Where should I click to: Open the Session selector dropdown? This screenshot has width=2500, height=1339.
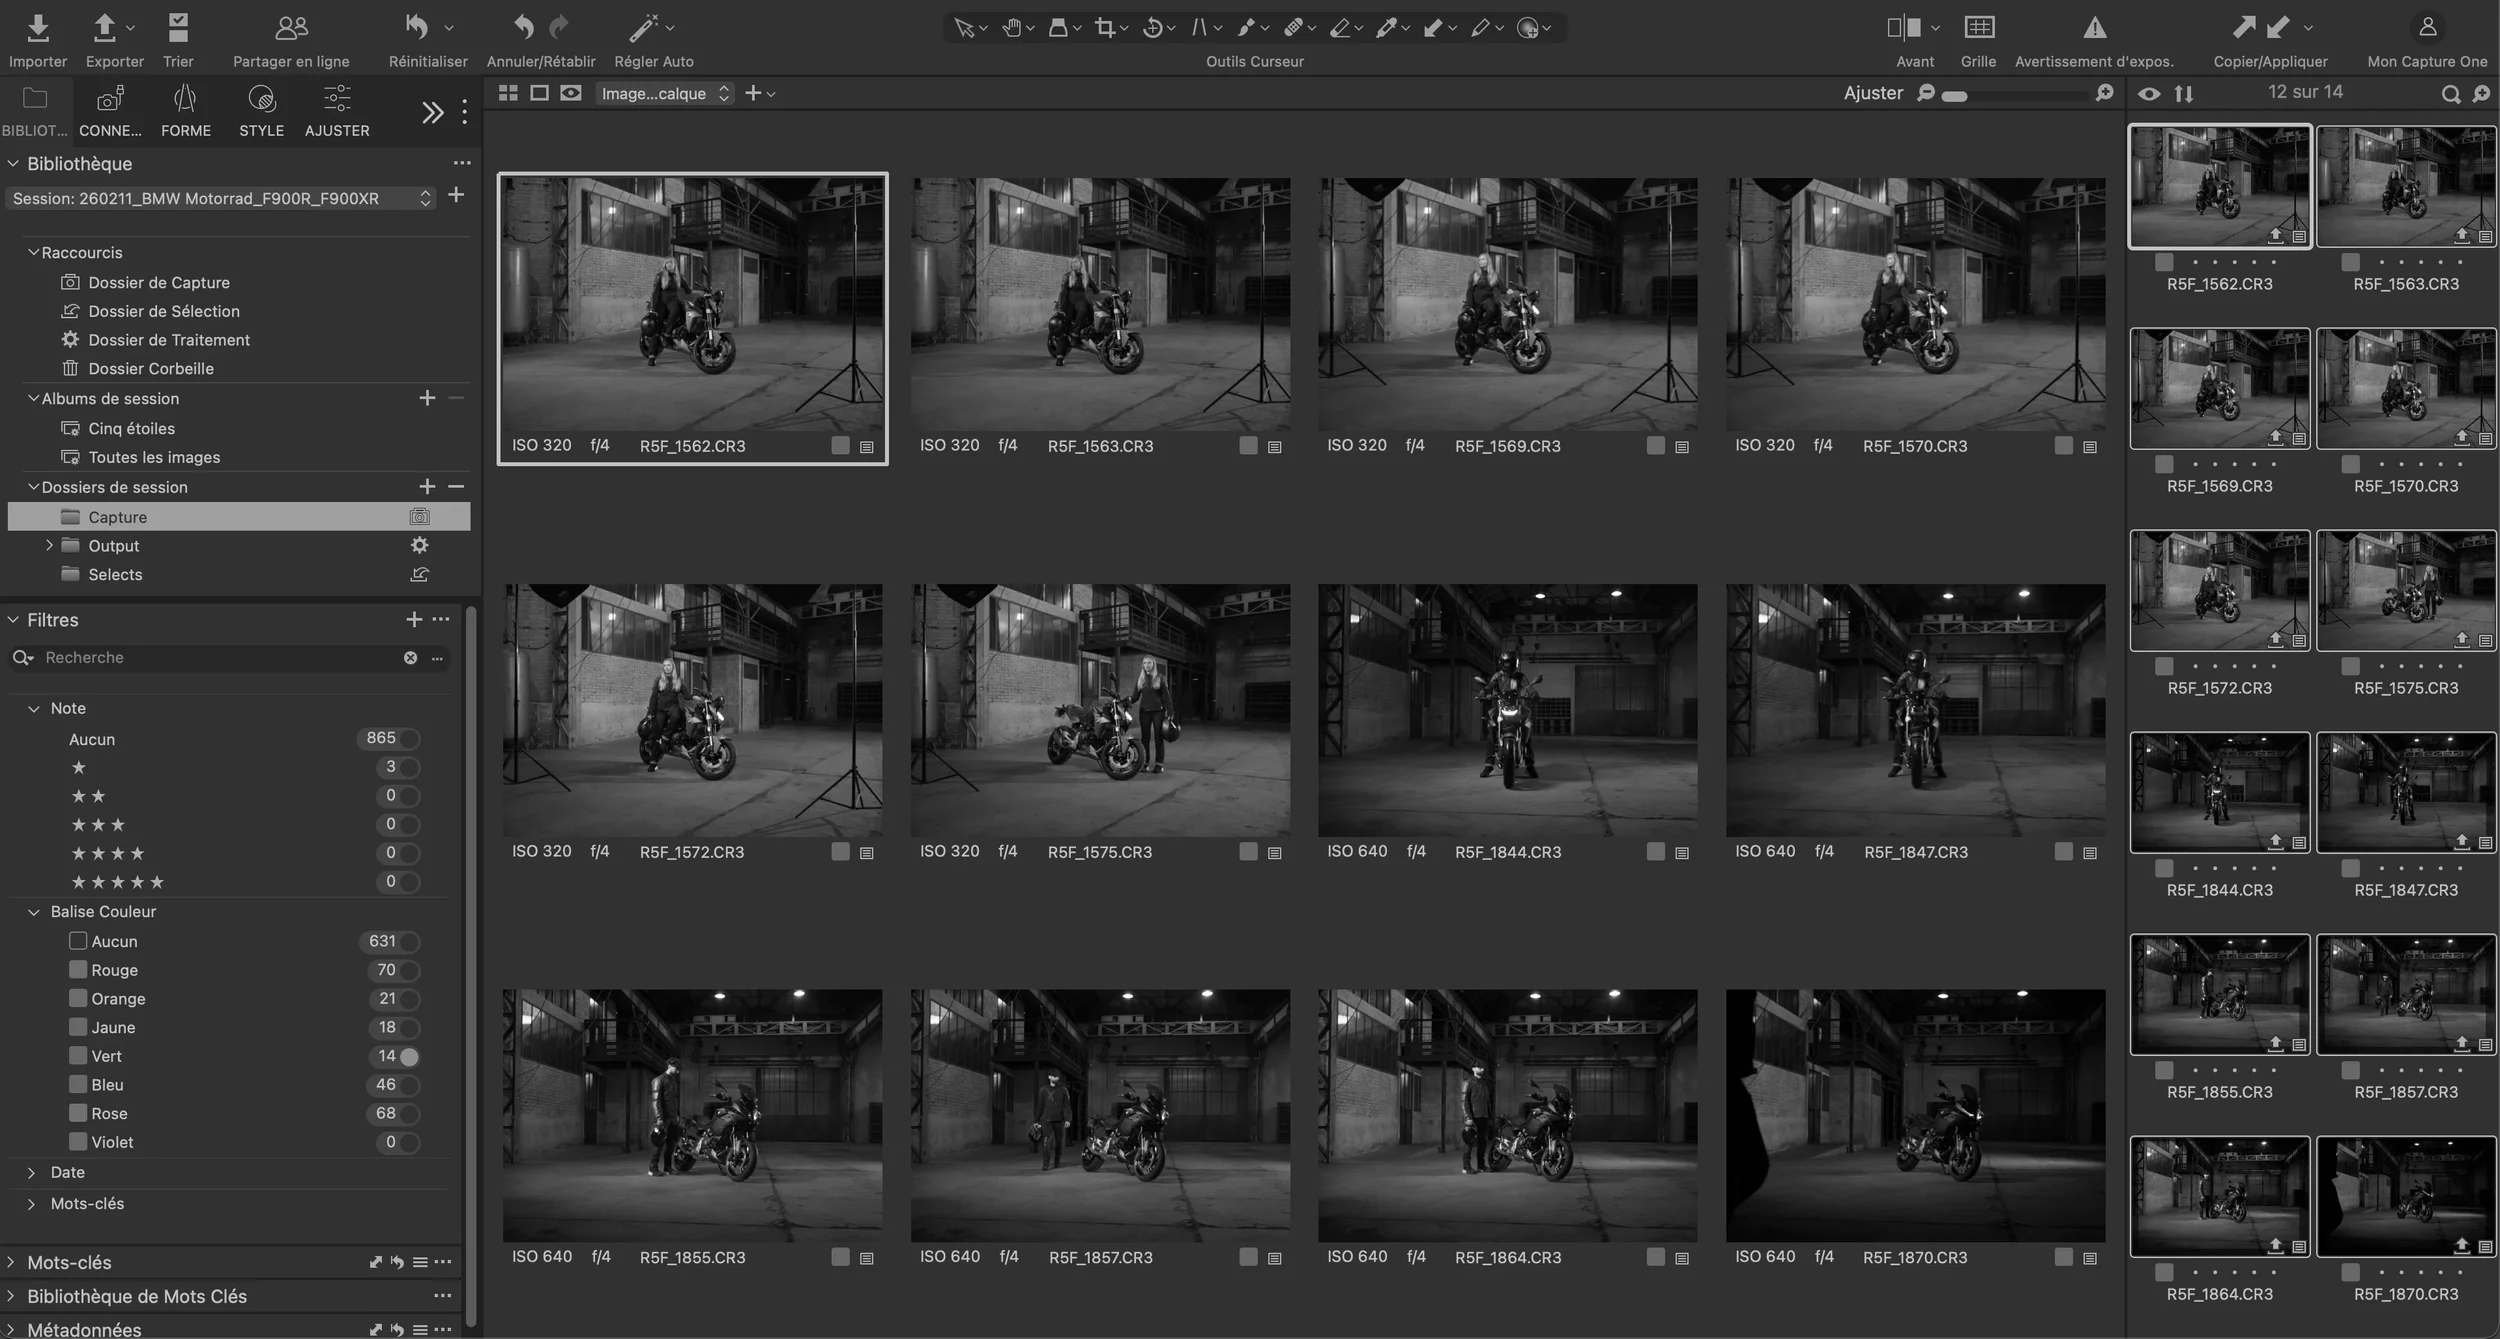[x=220, y=198]
